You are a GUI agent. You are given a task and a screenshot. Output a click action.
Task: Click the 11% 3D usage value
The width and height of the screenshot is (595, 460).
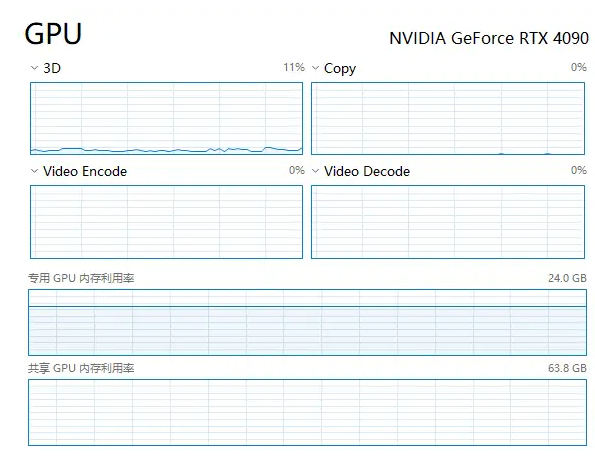294,68
